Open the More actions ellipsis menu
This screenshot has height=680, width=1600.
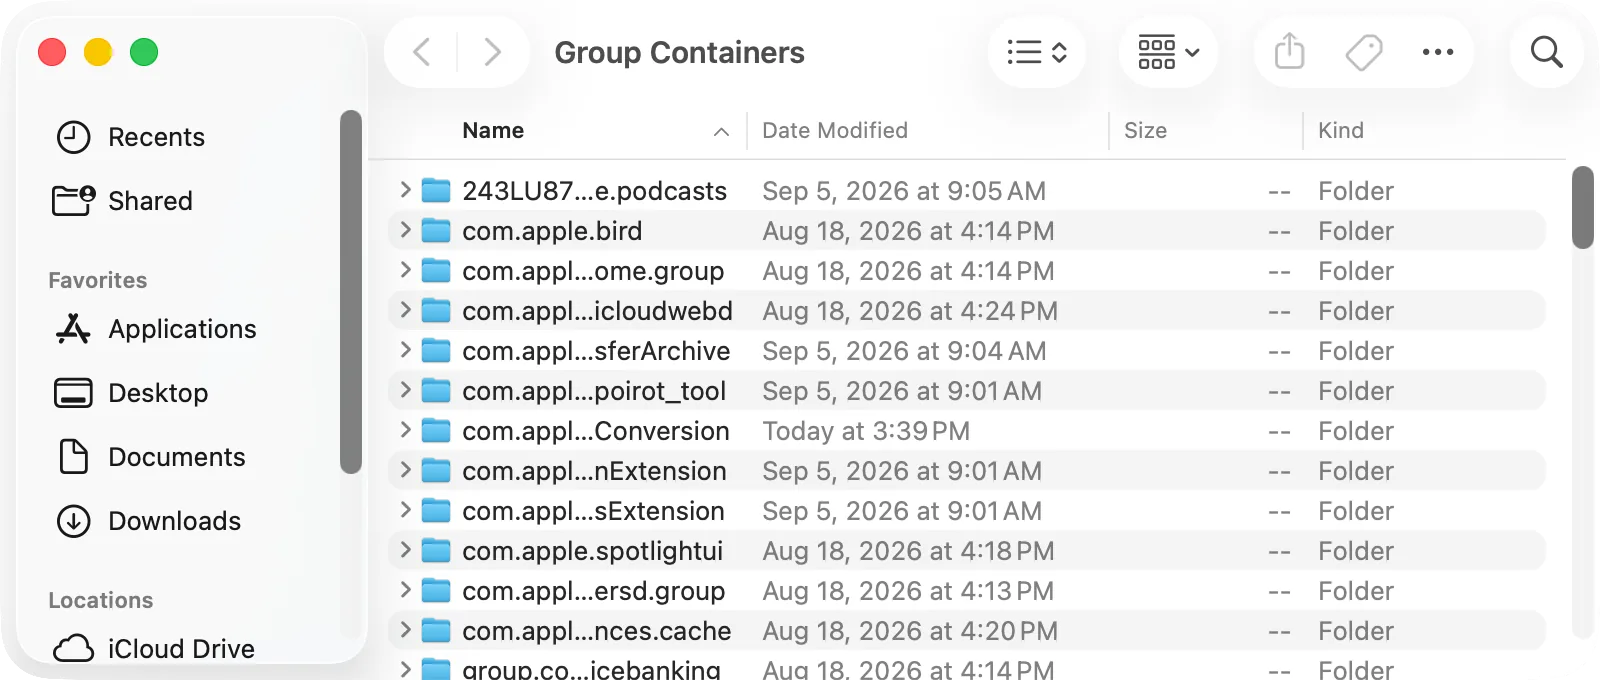pos(1438,52)
